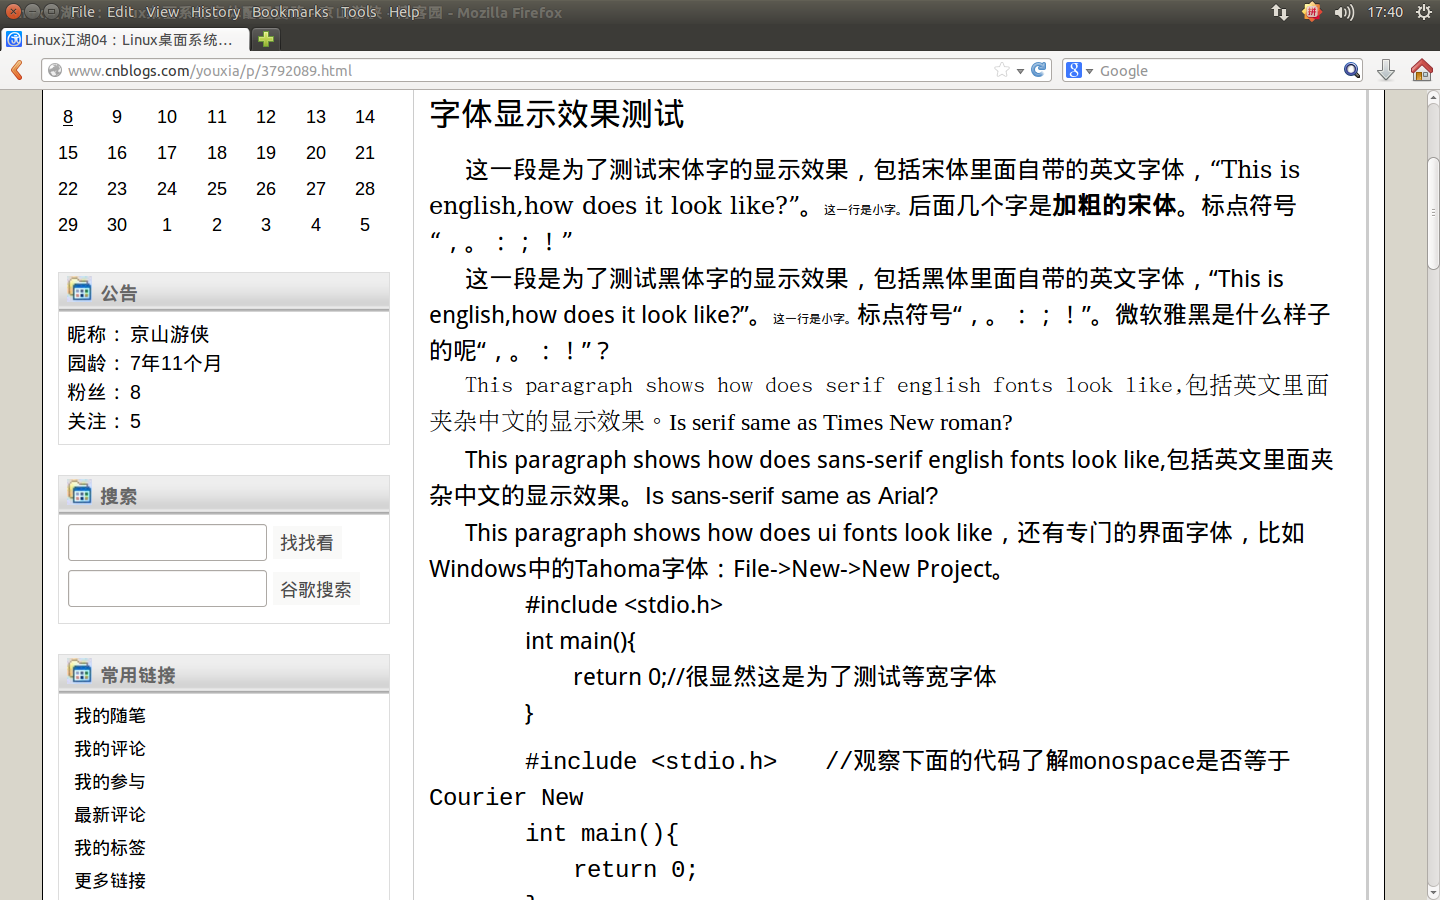Open the URL history dropdown arrow
The height and width of the screenshot is (900, 1440).
1020,71
